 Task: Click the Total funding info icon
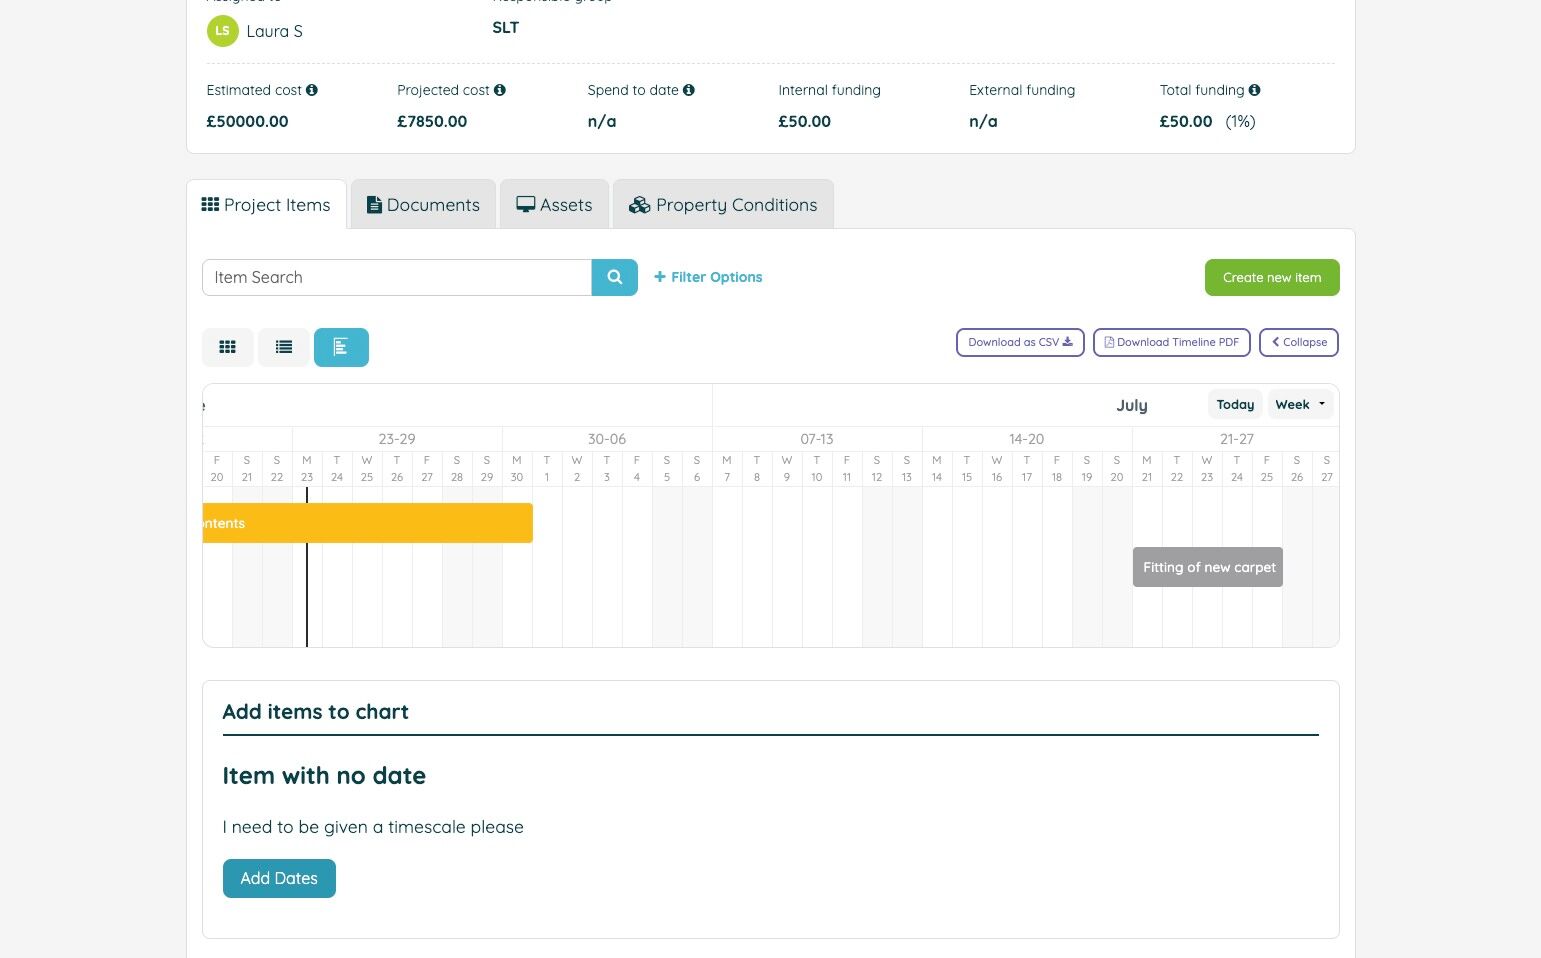(1255, 90)
